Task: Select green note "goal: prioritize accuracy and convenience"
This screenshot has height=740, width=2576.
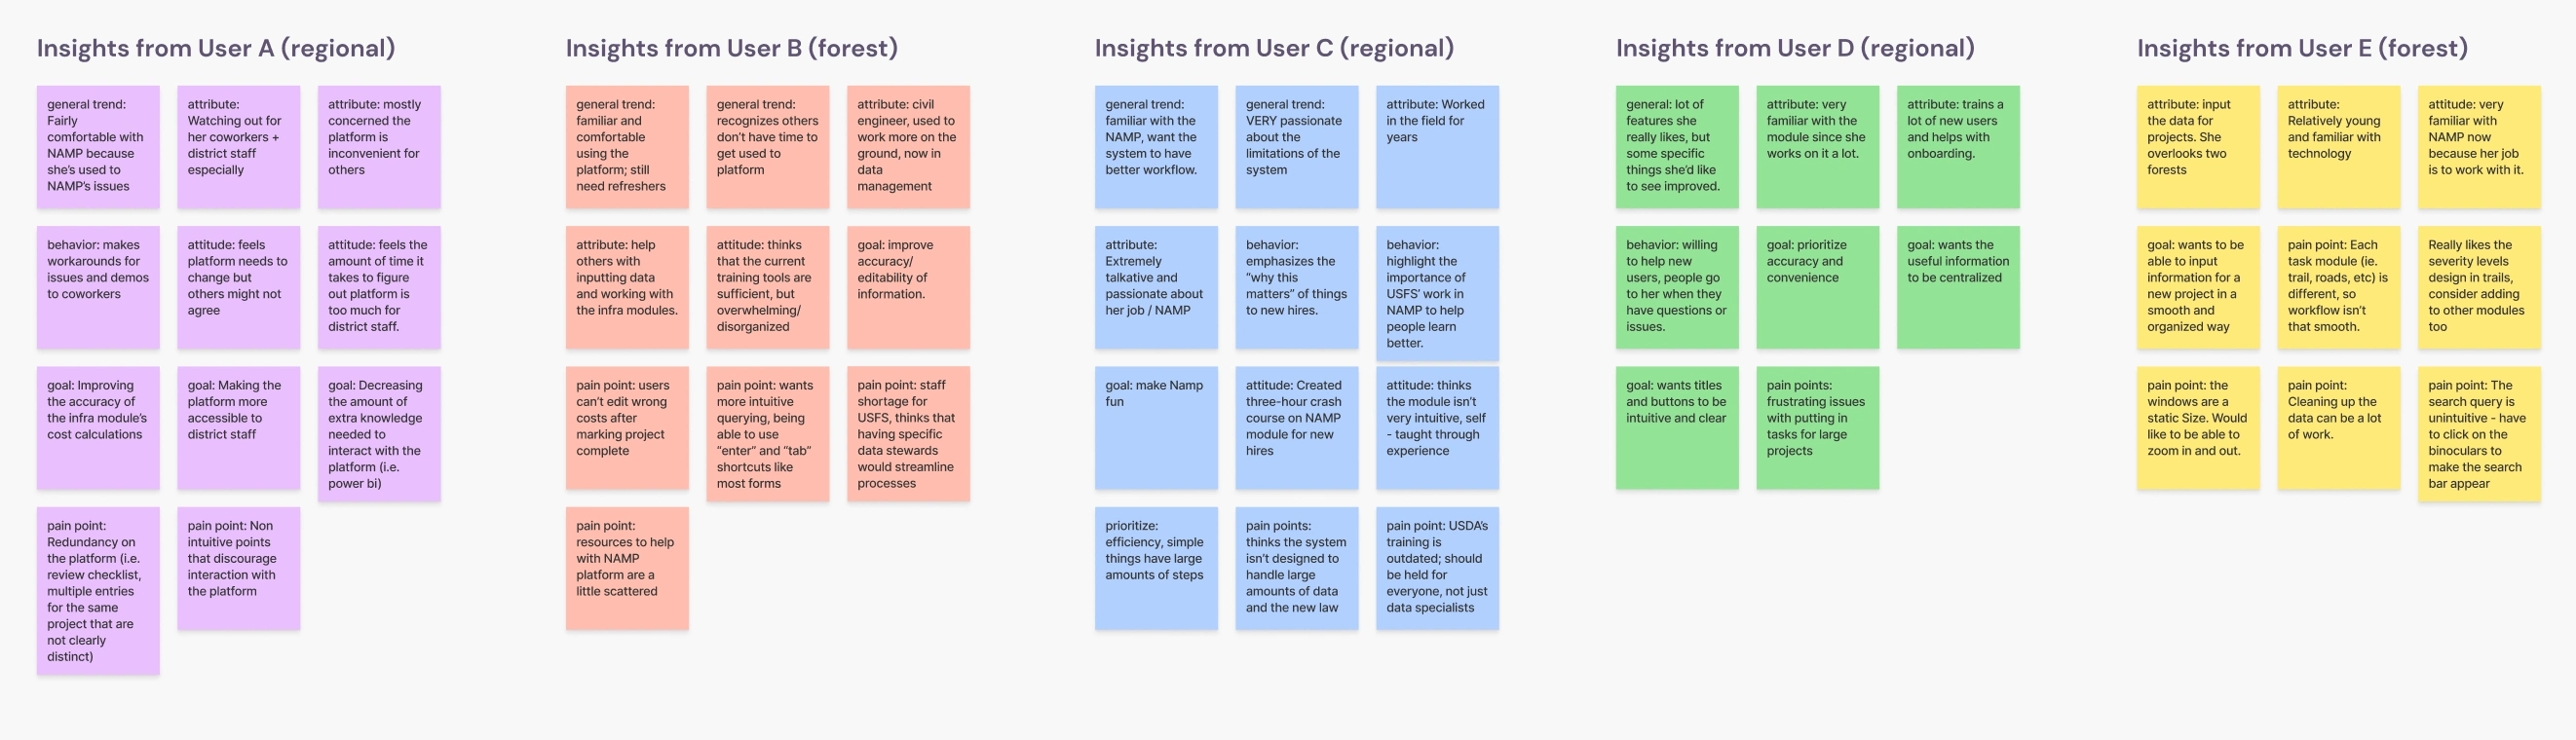Action: [x=1817, y=287]
